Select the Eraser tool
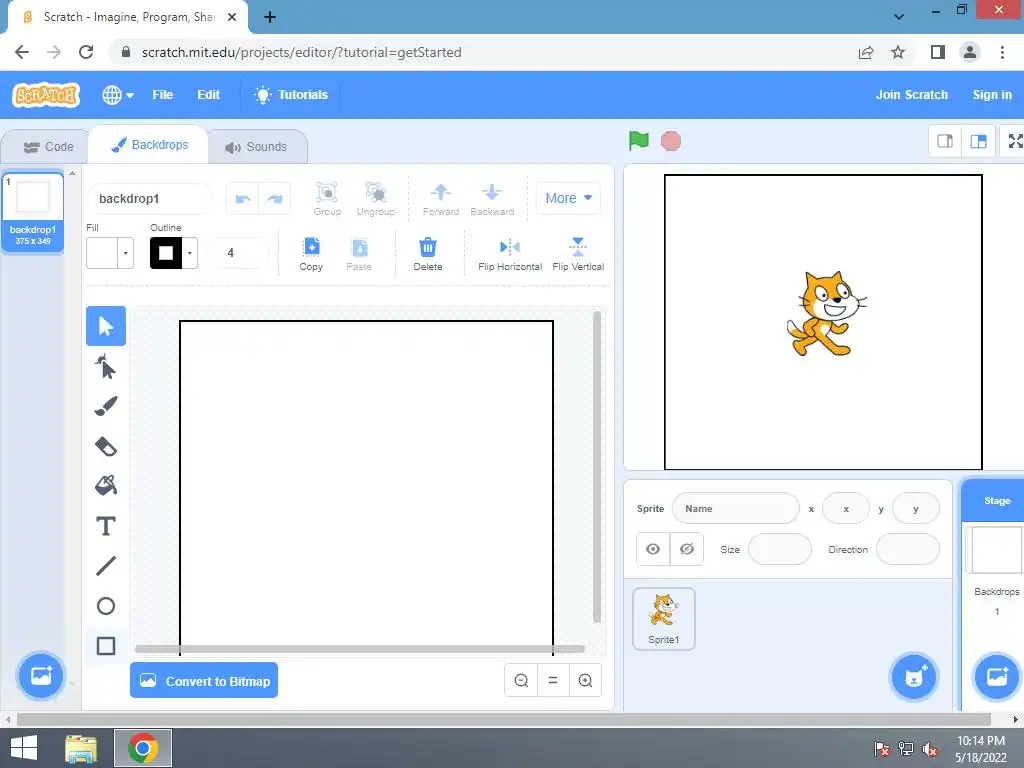Image resolution: width=1024 pixels, height=768 pixels. tap(106, 447)
